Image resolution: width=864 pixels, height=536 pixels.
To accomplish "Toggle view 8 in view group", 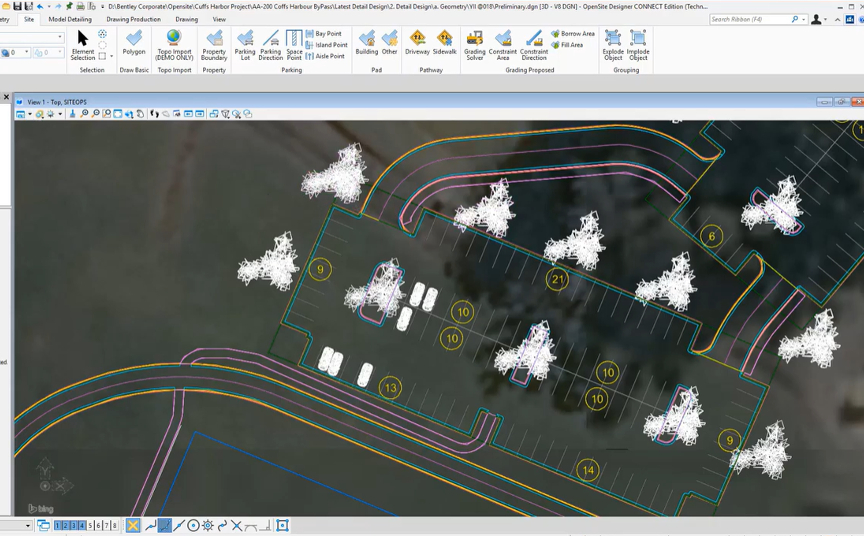I will (115, 526).
